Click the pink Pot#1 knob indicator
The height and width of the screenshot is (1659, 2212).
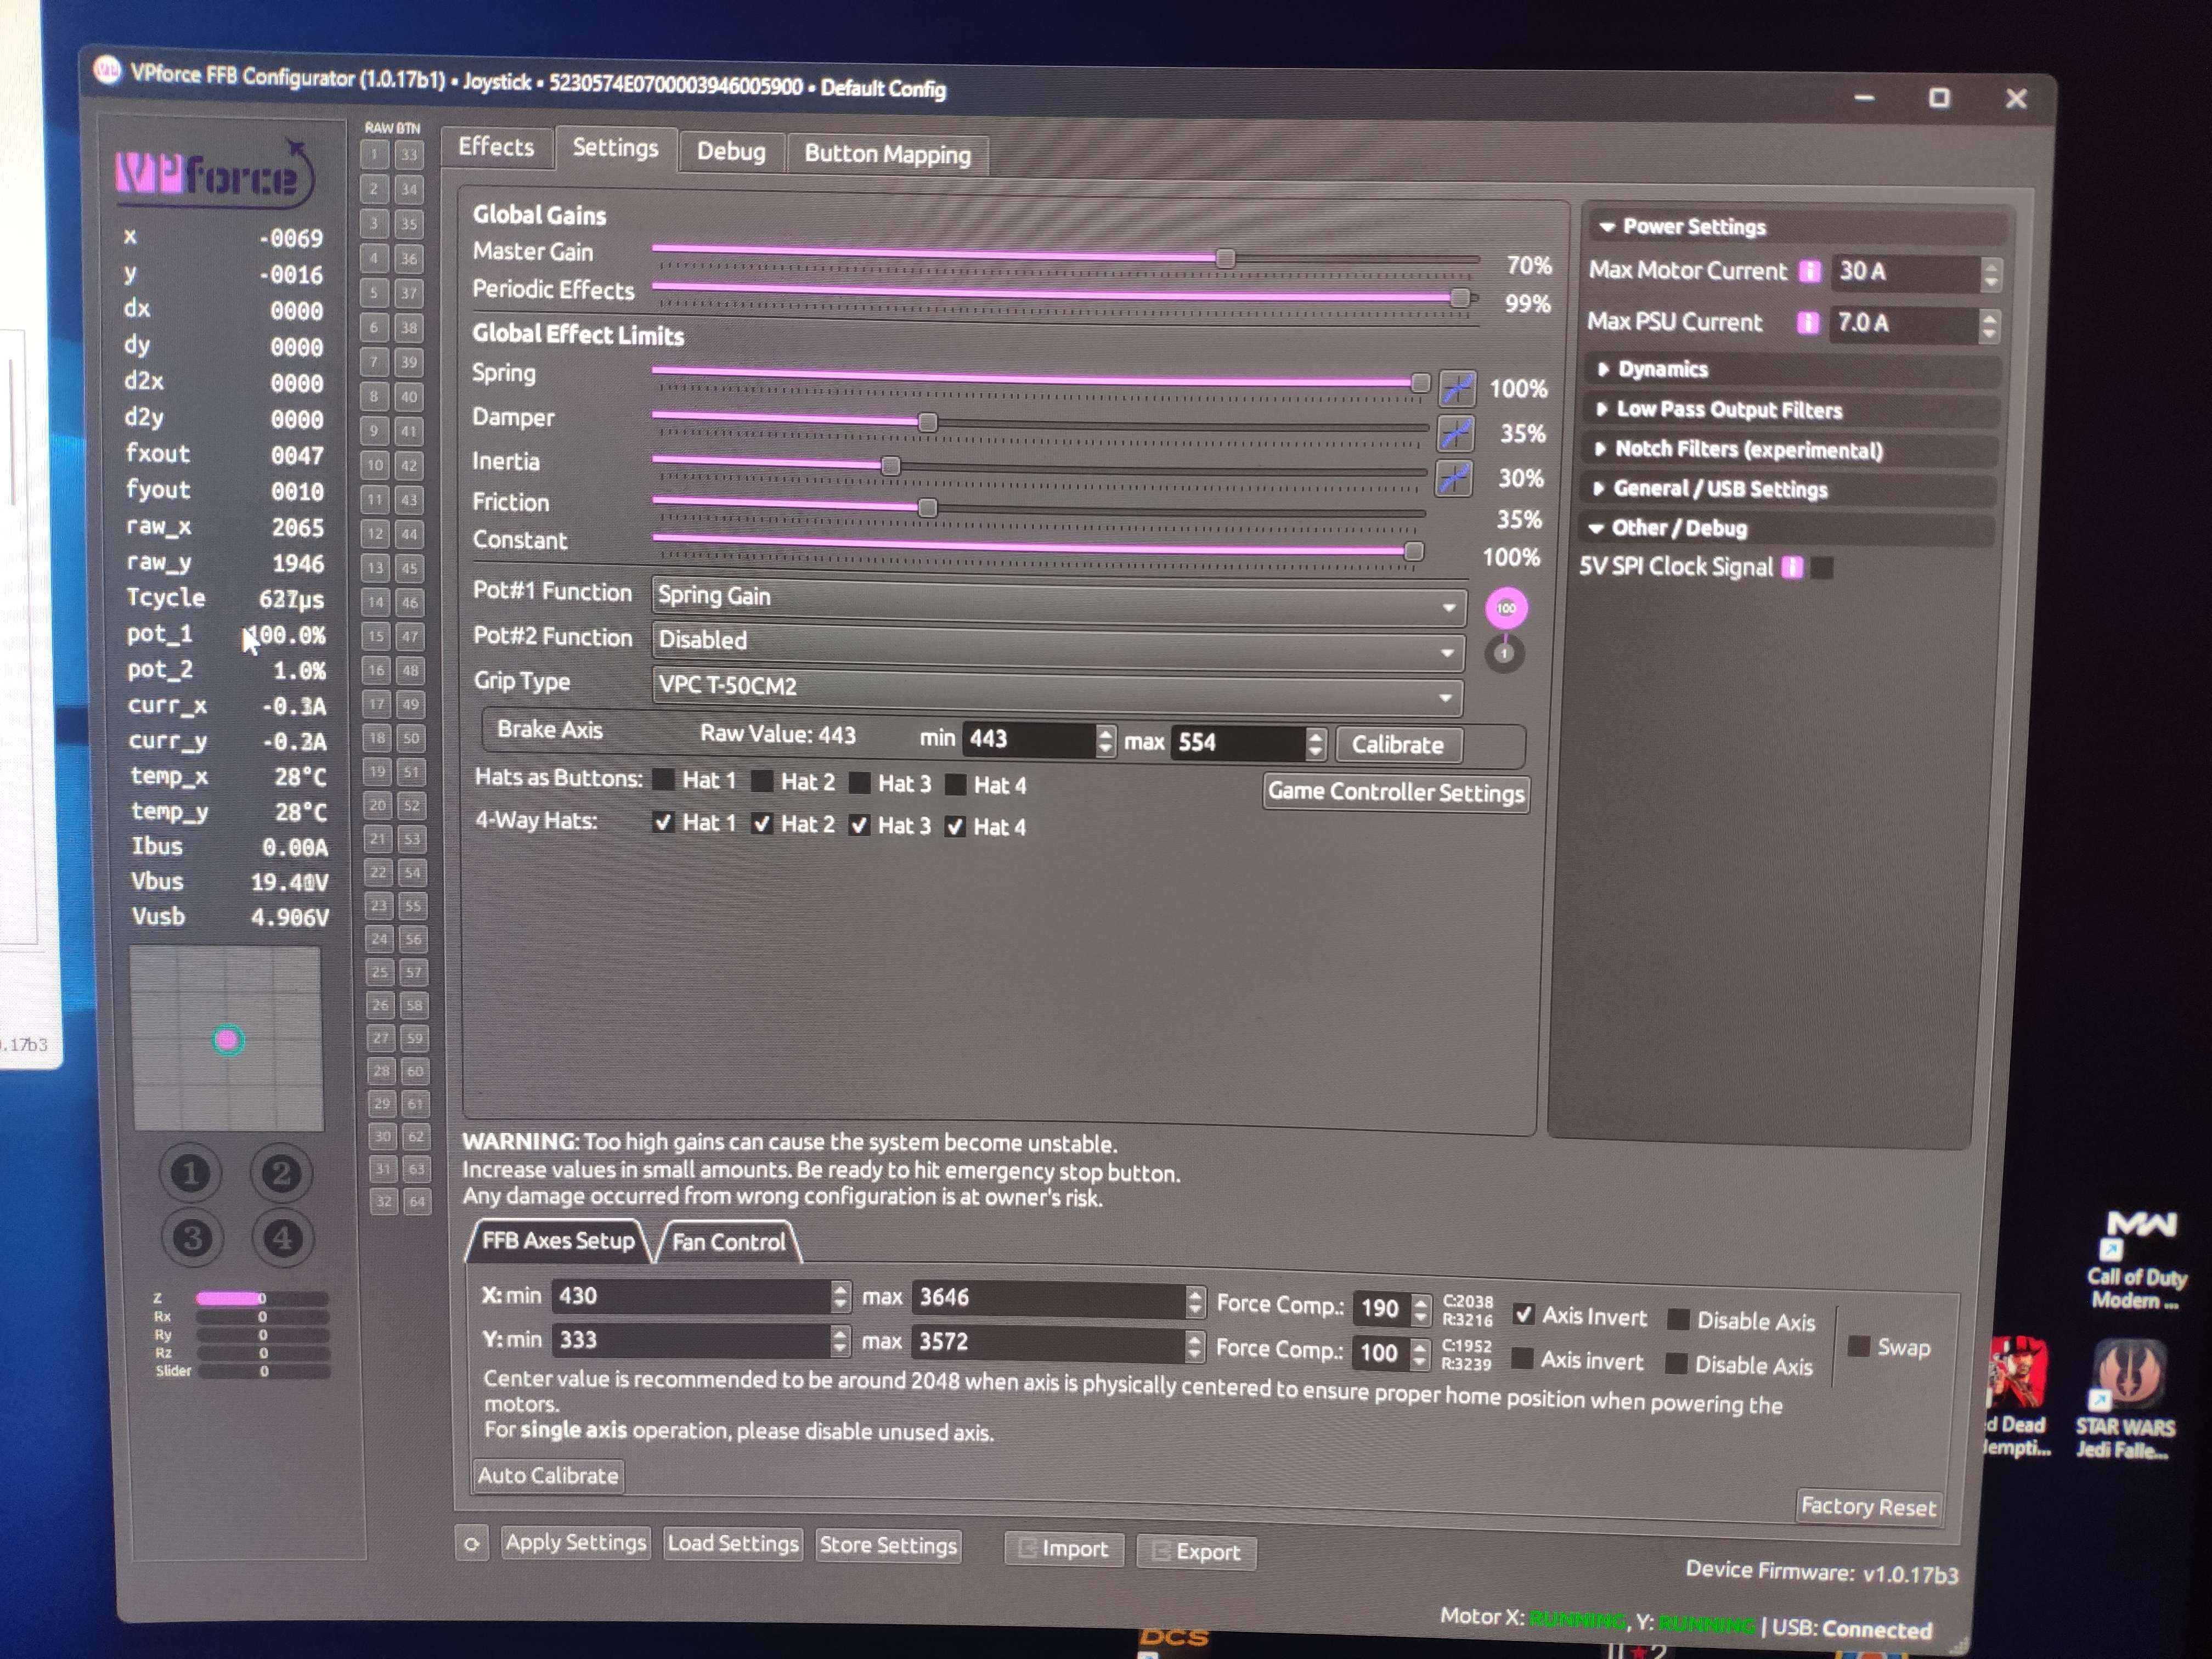(1506, 608)
